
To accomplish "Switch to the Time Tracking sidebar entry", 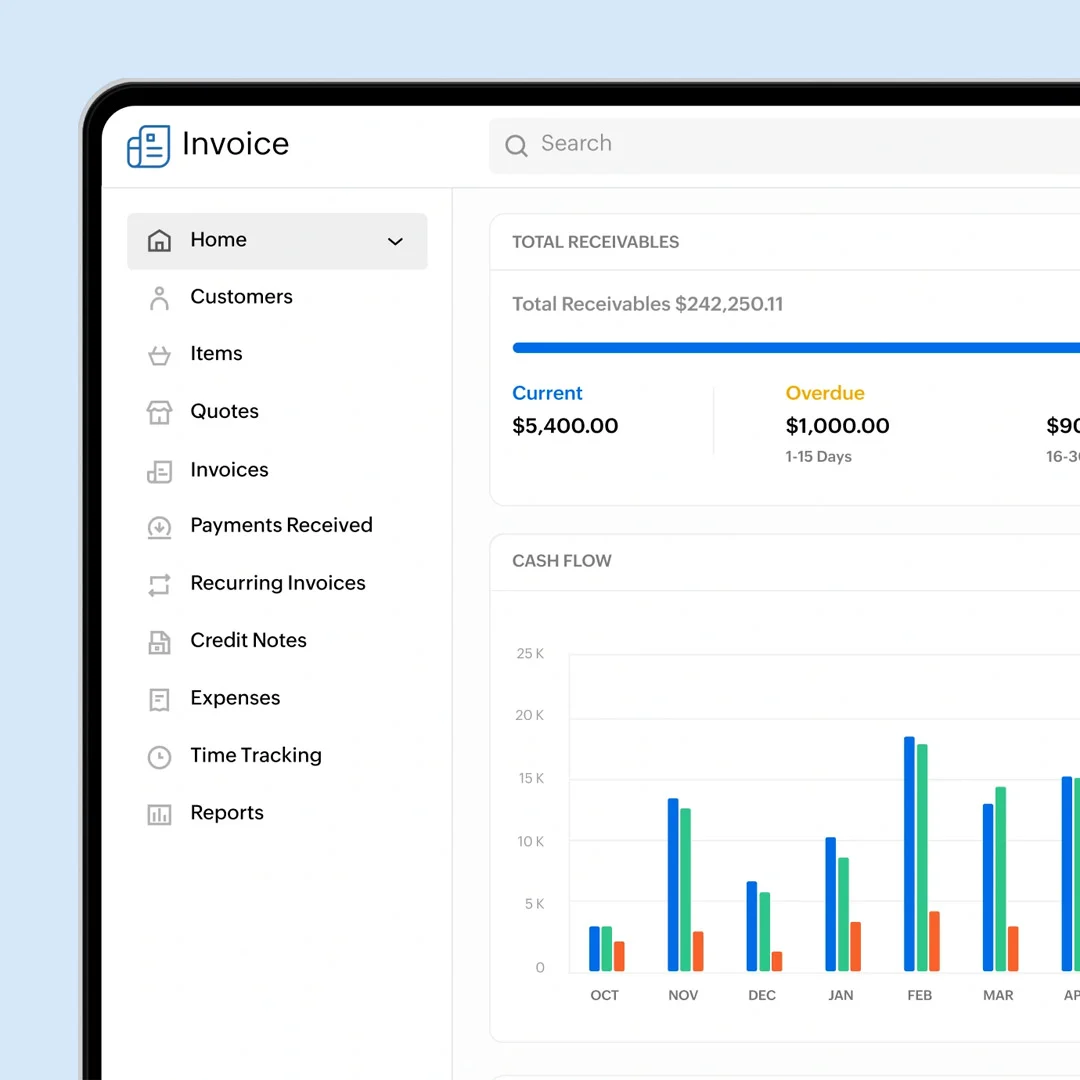I will (x=256, y=756).
